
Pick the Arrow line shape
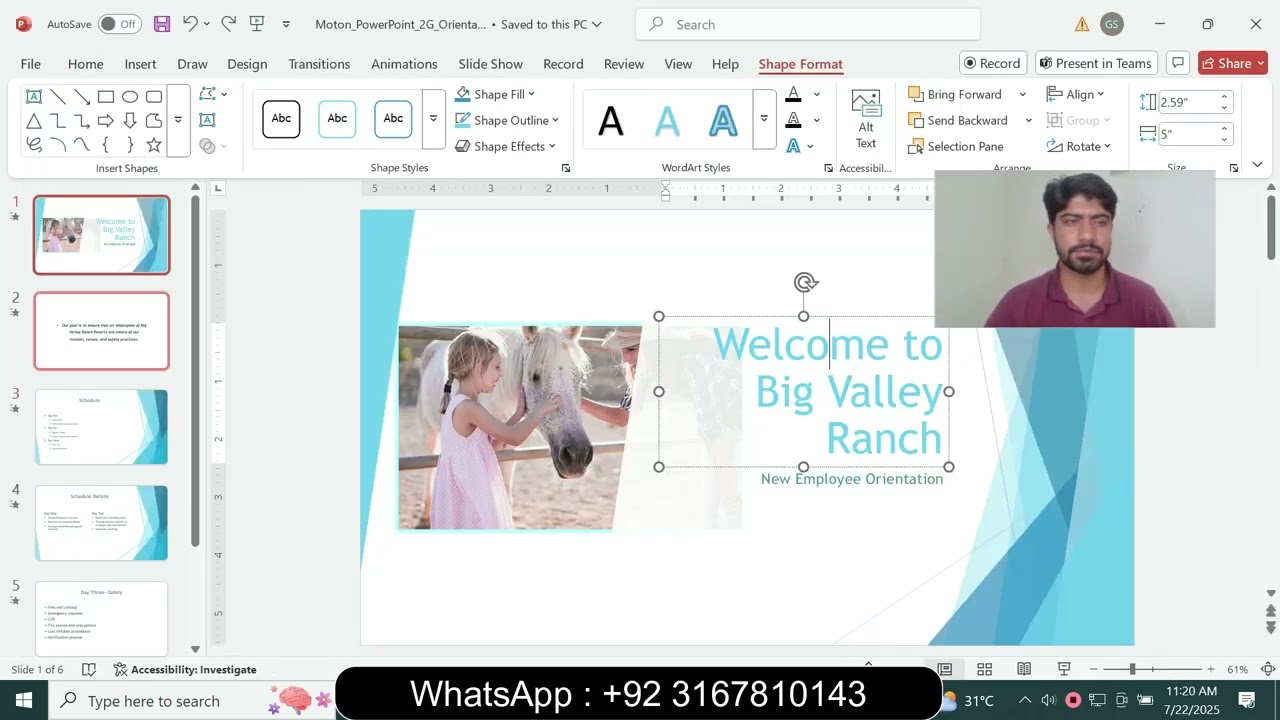[82, 97]
